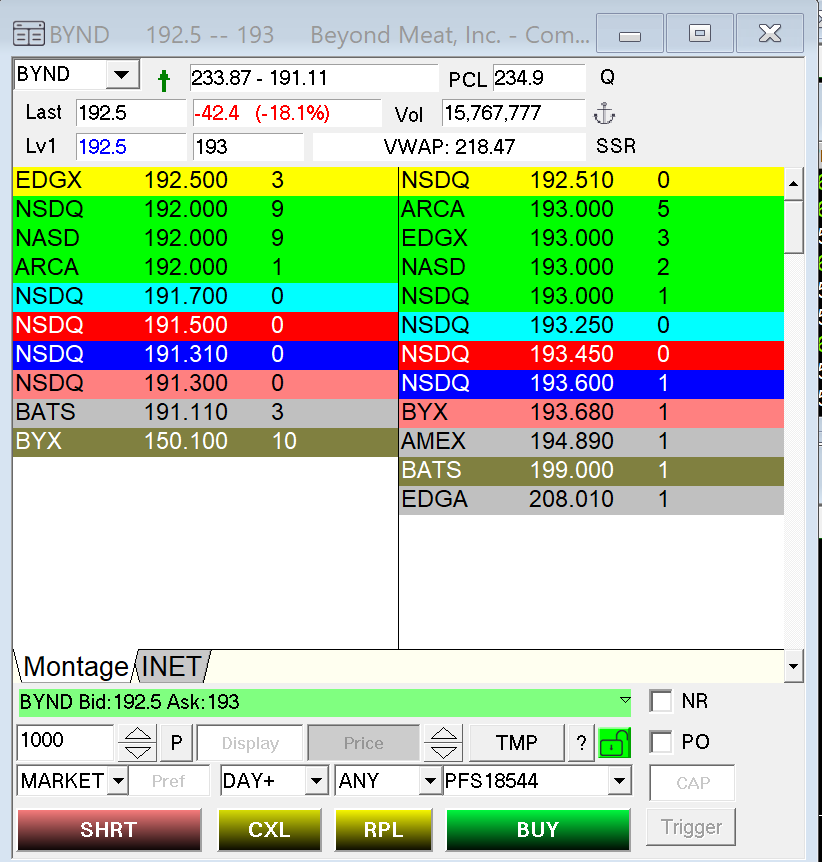Select the BYX 193.680 ask row
The height and width of the screenshot is (862, 822).
[x=592, y=412]
